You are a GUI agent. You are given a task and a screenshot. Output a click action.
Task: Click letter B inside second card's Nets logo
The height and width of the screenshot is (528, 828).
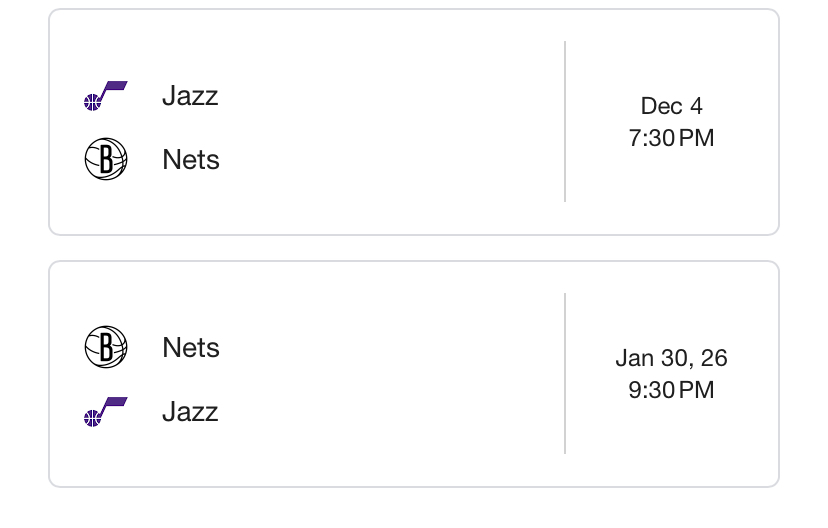(105, 348)
